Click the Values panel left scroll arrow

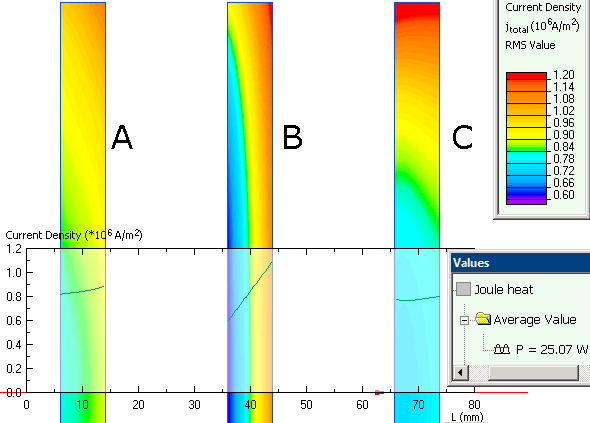tap(460, 373)
